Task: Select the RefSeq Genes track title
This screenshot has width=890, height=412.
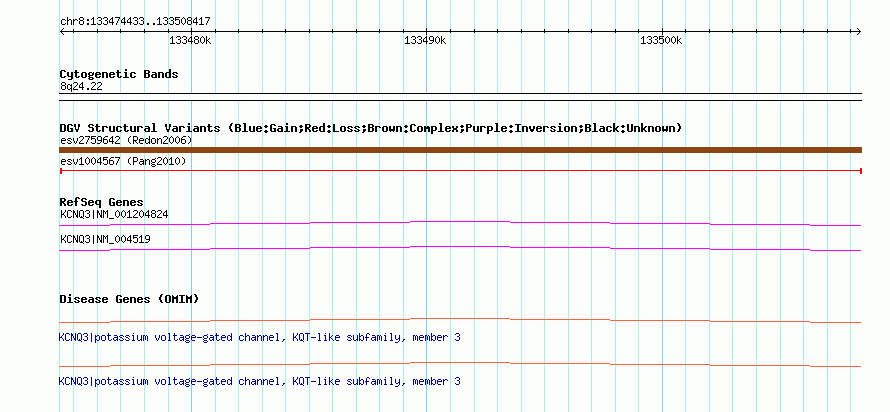Action: (102, 202)
